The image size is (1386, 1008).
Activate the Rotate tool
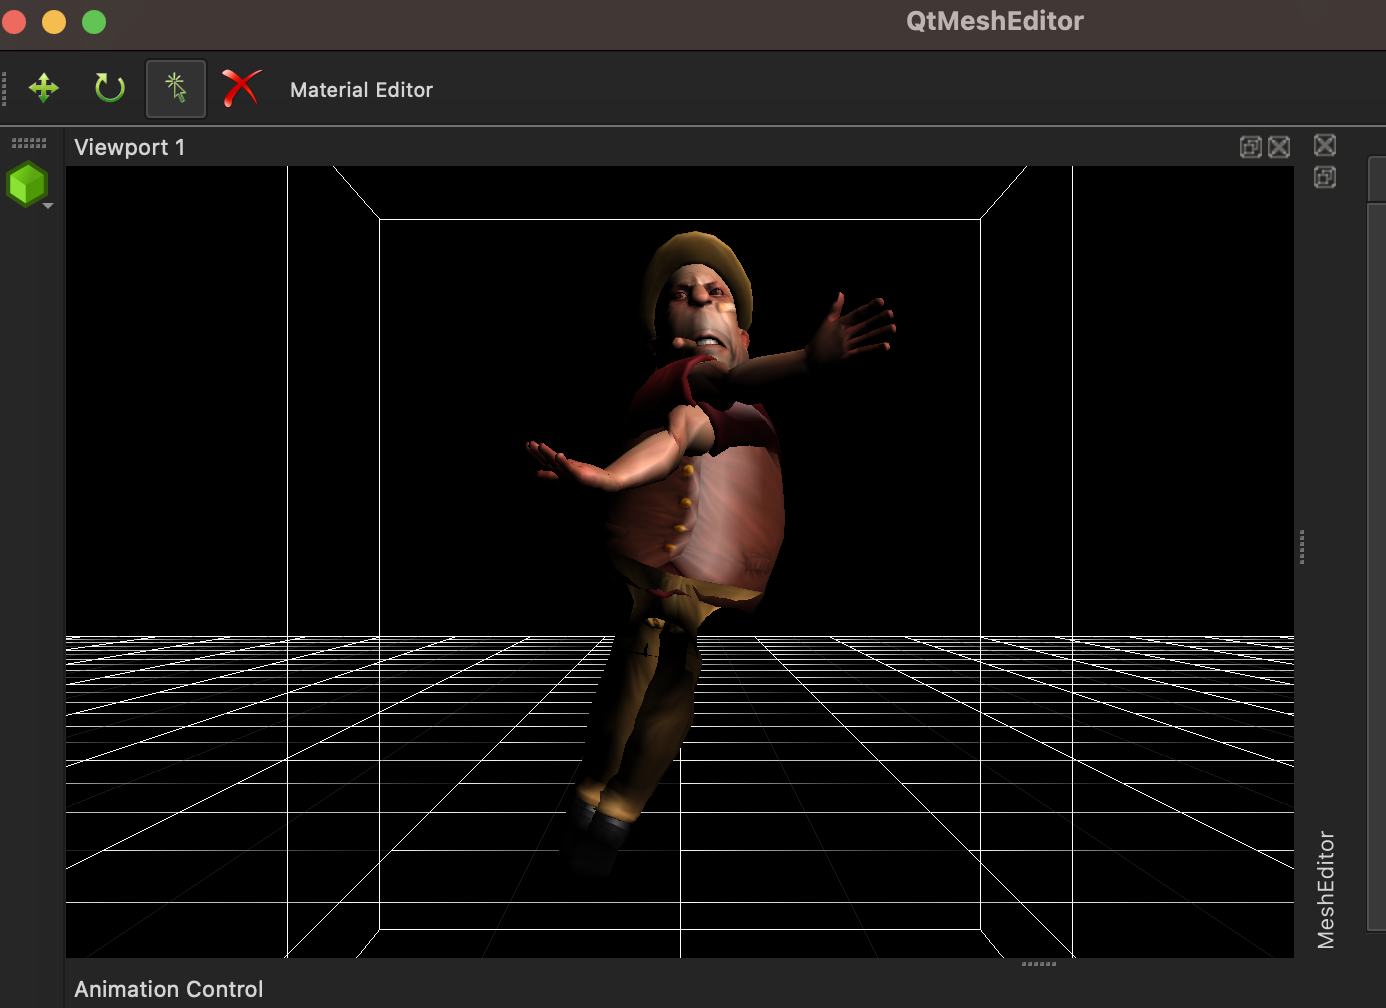pyautogui.click(x=110, y=89)
